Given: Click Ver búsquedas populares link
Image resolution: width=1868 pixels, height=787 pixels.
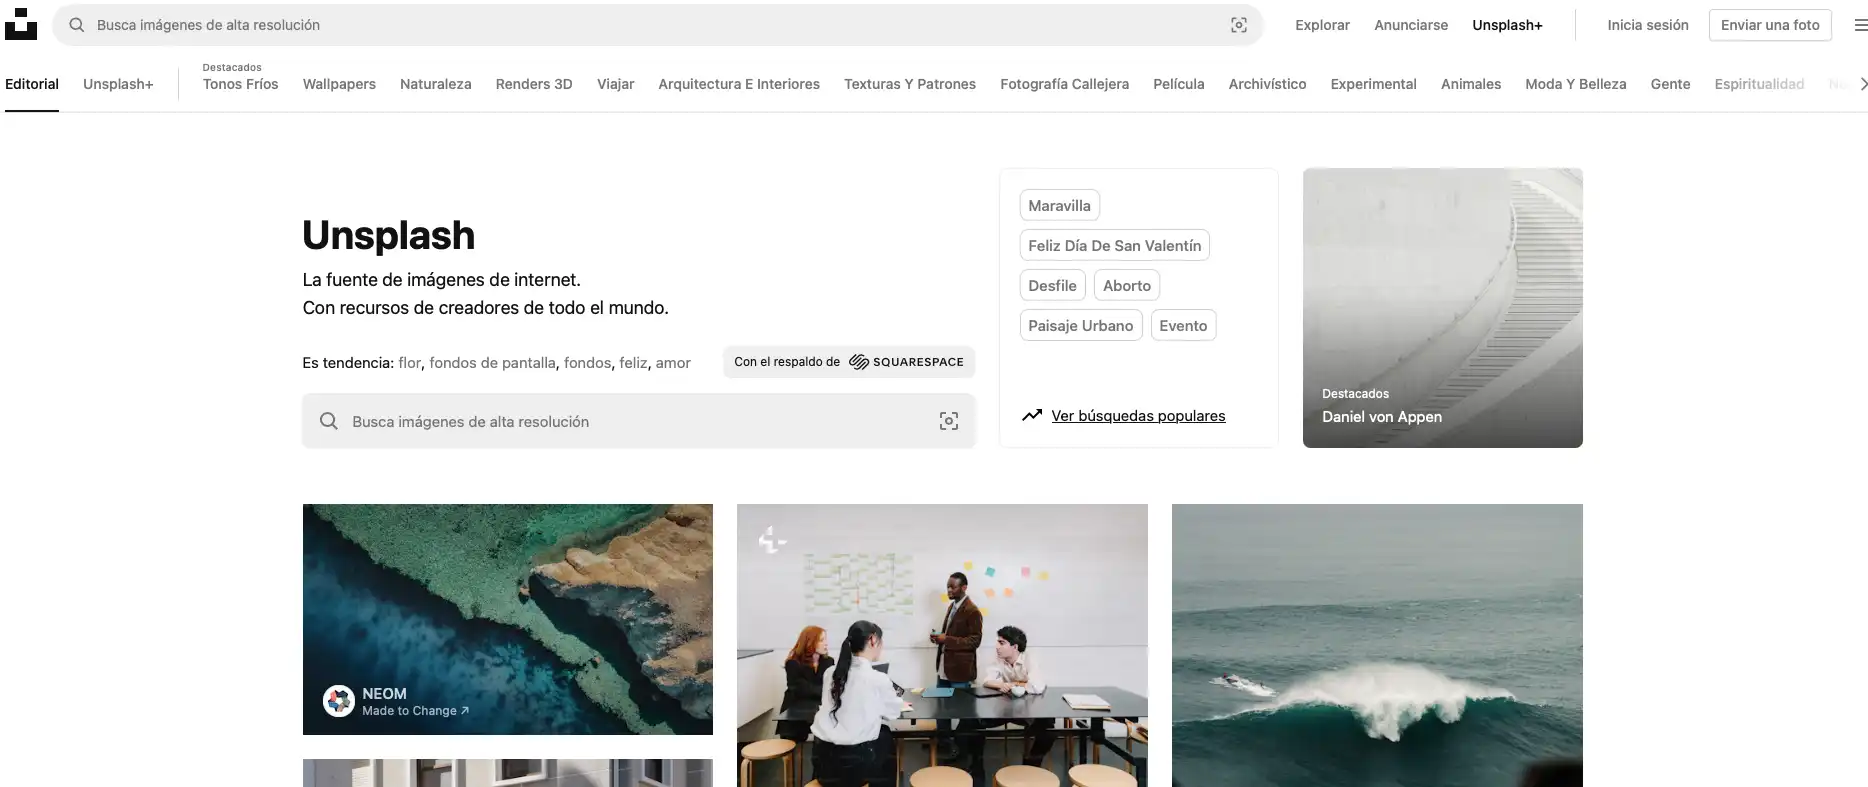Looking at the screenshot, I should pos(1138,415).
